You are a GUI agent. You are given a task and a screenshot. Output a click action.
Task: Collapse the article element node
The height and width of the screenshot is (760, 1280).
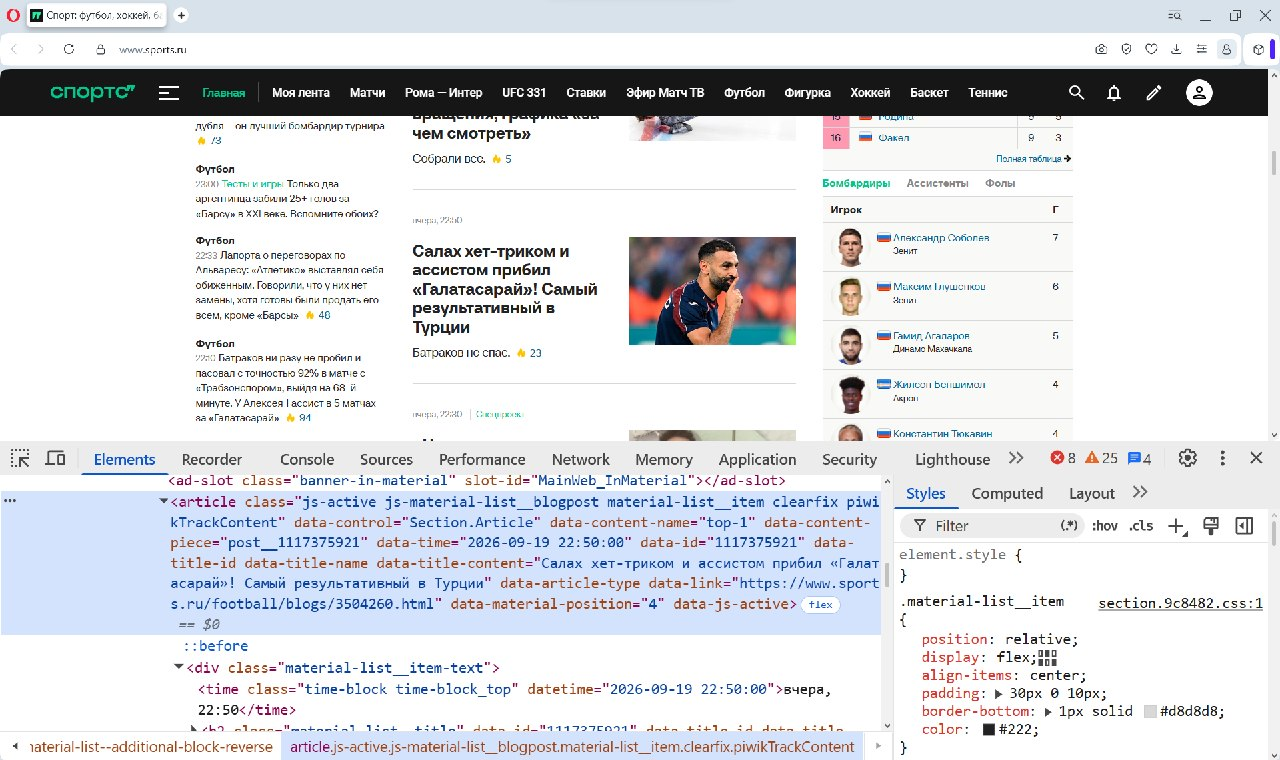164,501
